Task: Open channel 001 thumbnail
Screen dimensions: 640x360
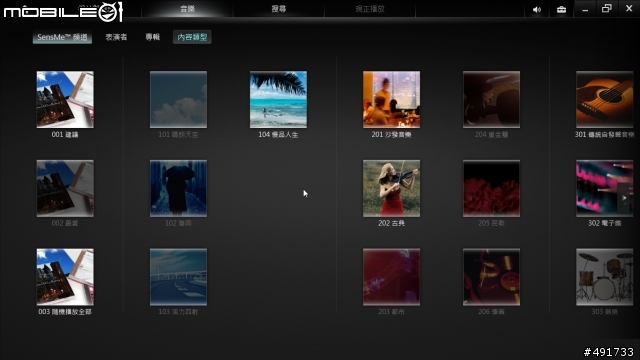Action: (65, 100)
